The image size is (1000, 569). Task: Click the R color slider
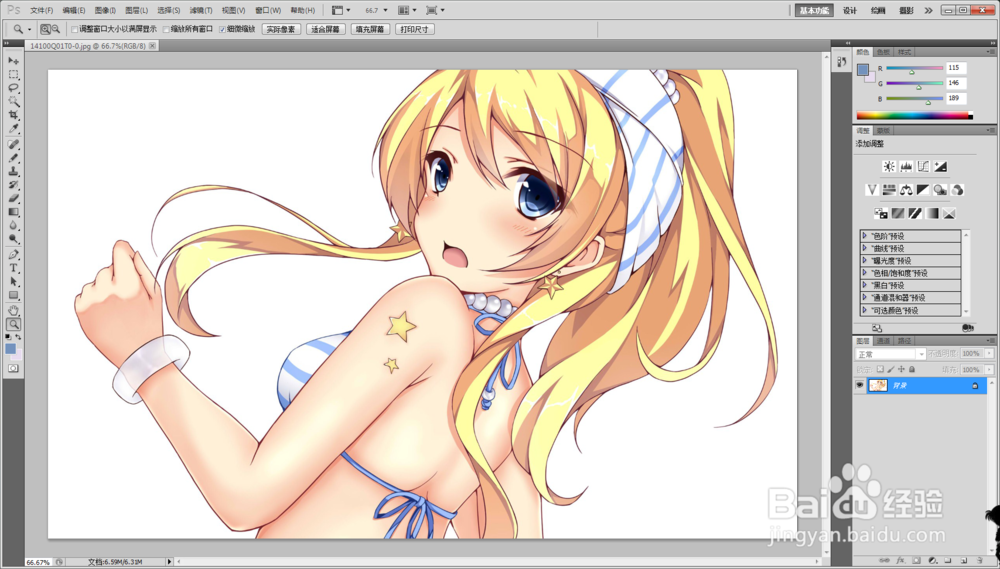click(914, 68)
